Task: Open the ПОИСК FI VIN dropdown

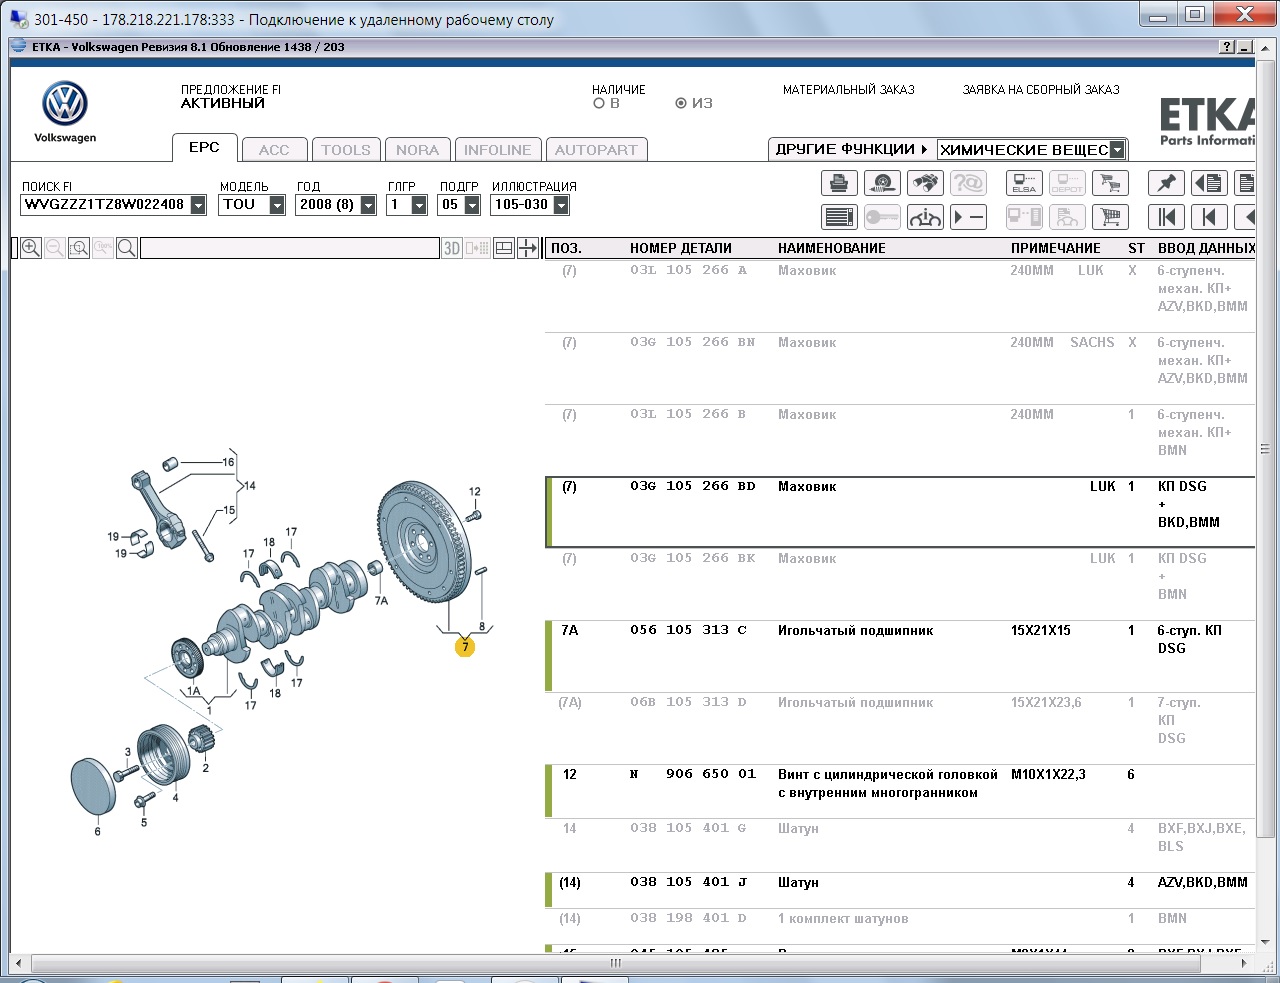Action: click(198, 205)
